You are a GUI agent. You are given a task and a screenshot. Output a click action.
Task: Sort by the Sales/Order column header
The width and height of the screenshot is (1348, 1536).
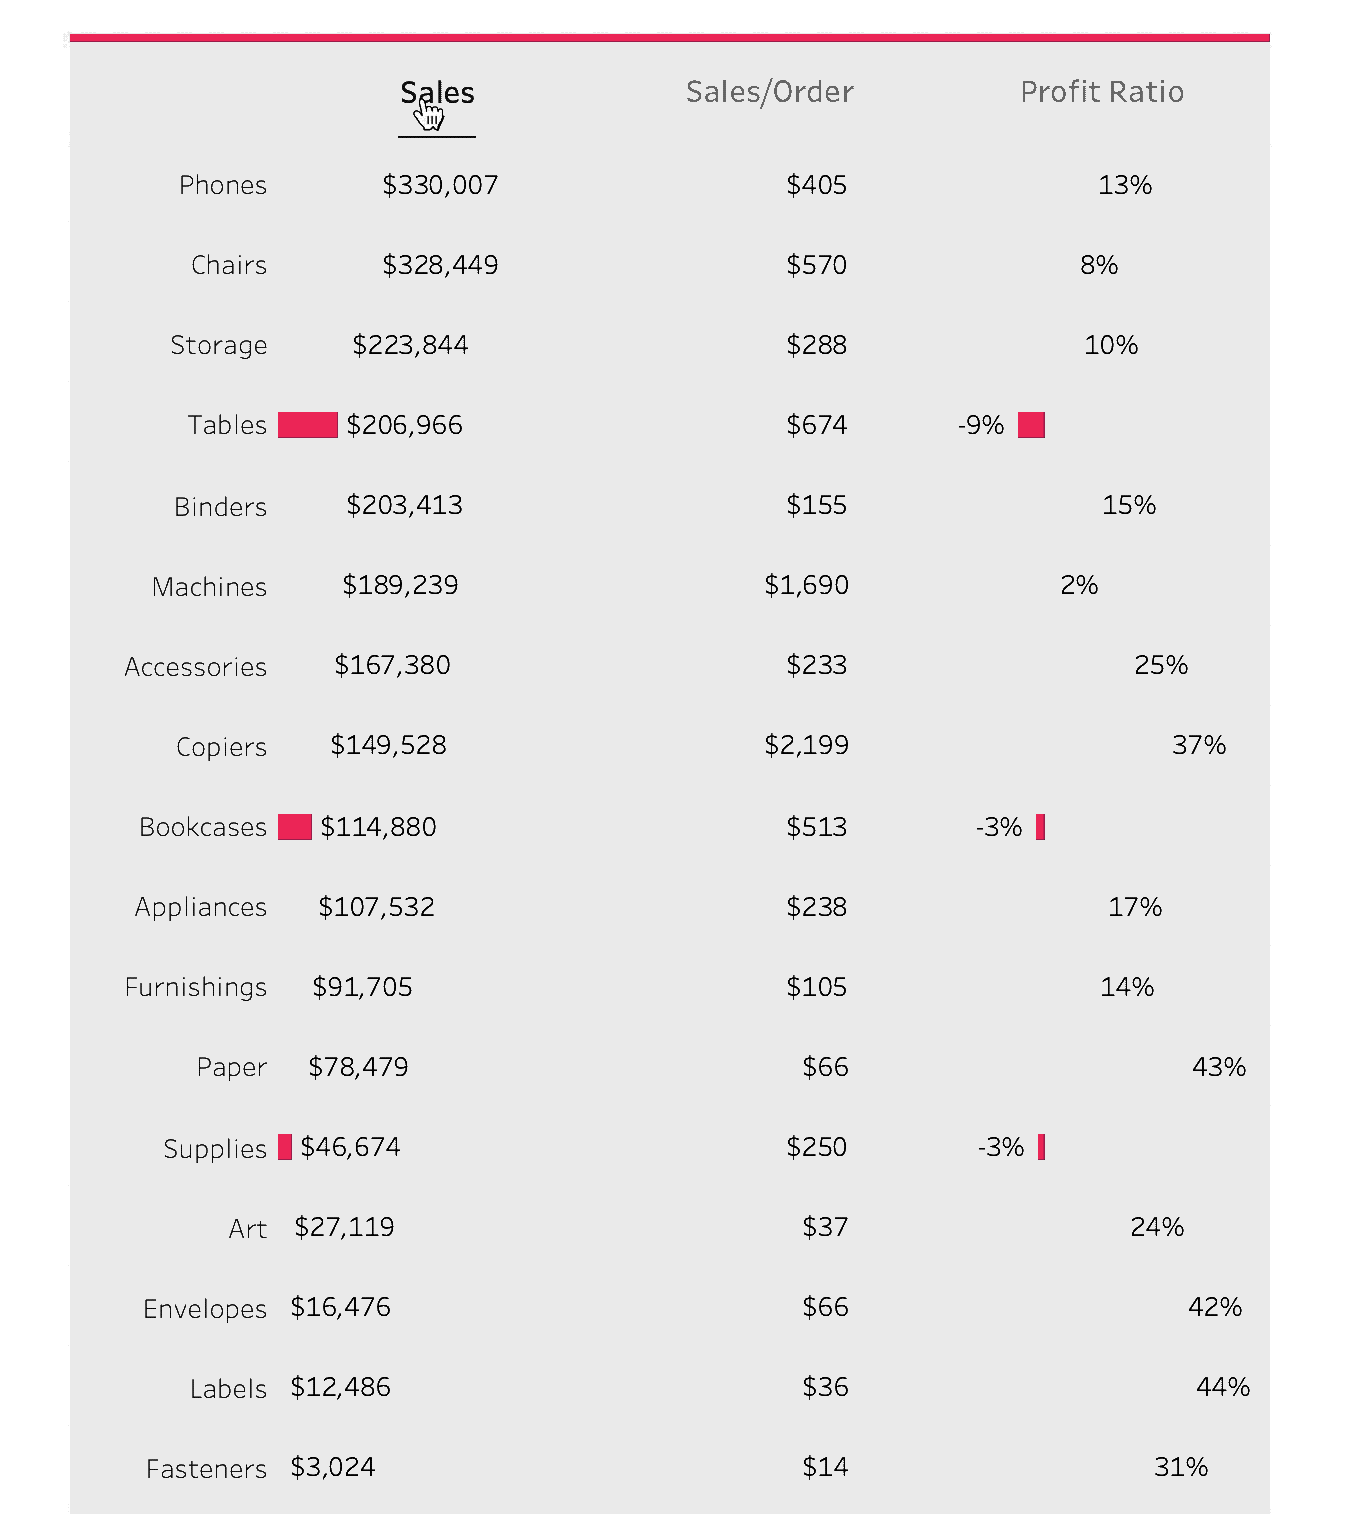[x=769, y=92]
